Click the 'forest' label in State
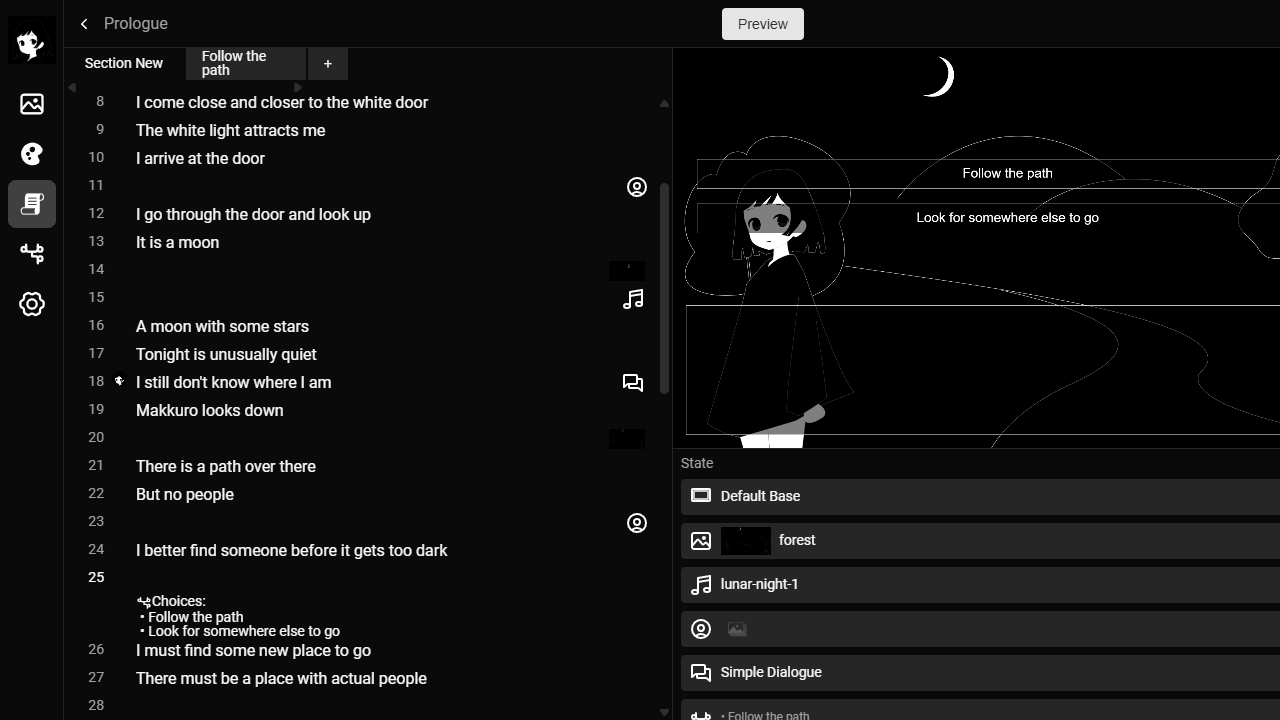Viewport: 1280px width, 720px height. pyautogui.click(x=797, y=540)
